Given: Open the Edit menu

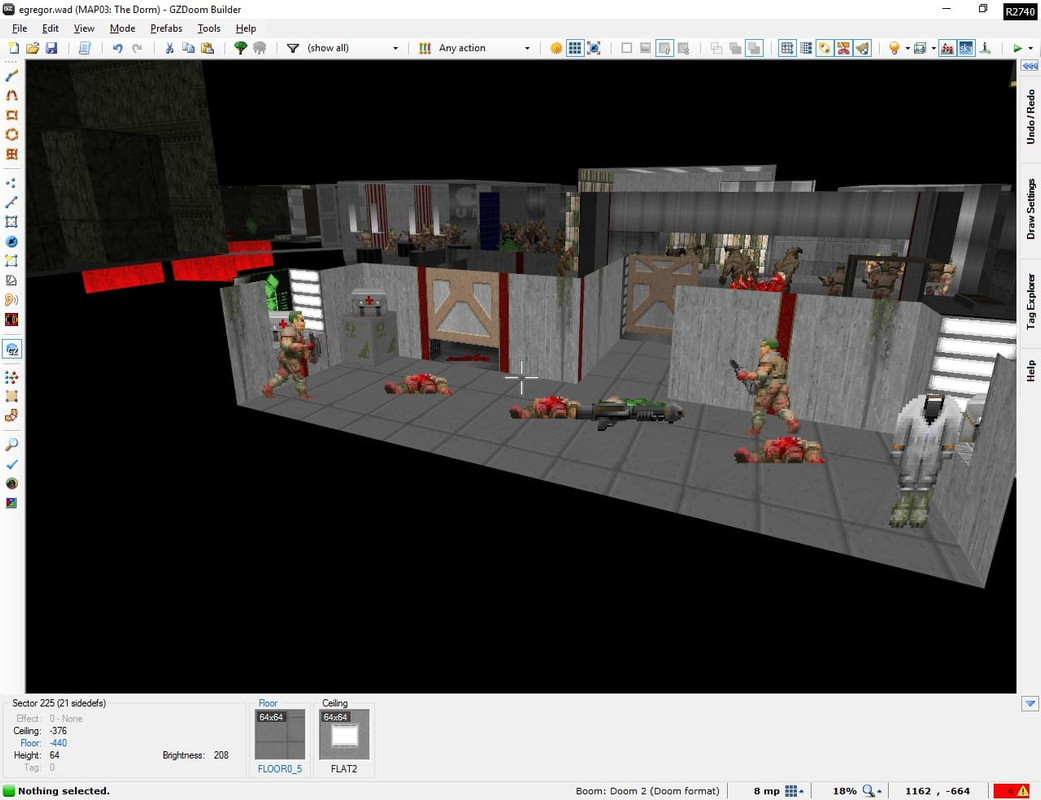Looking at the screenshot, I should [50, 29].
